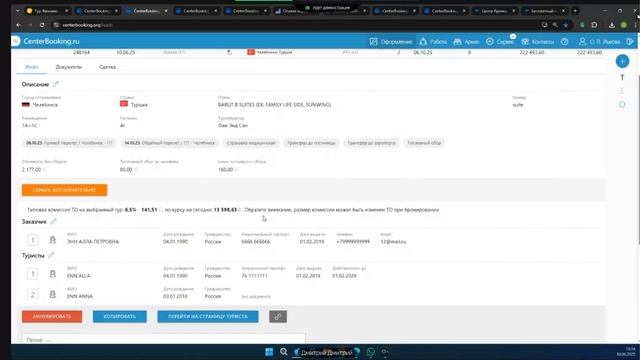
Task: Click the Турция flag icon in order row
Action: [x=251, y=52]
